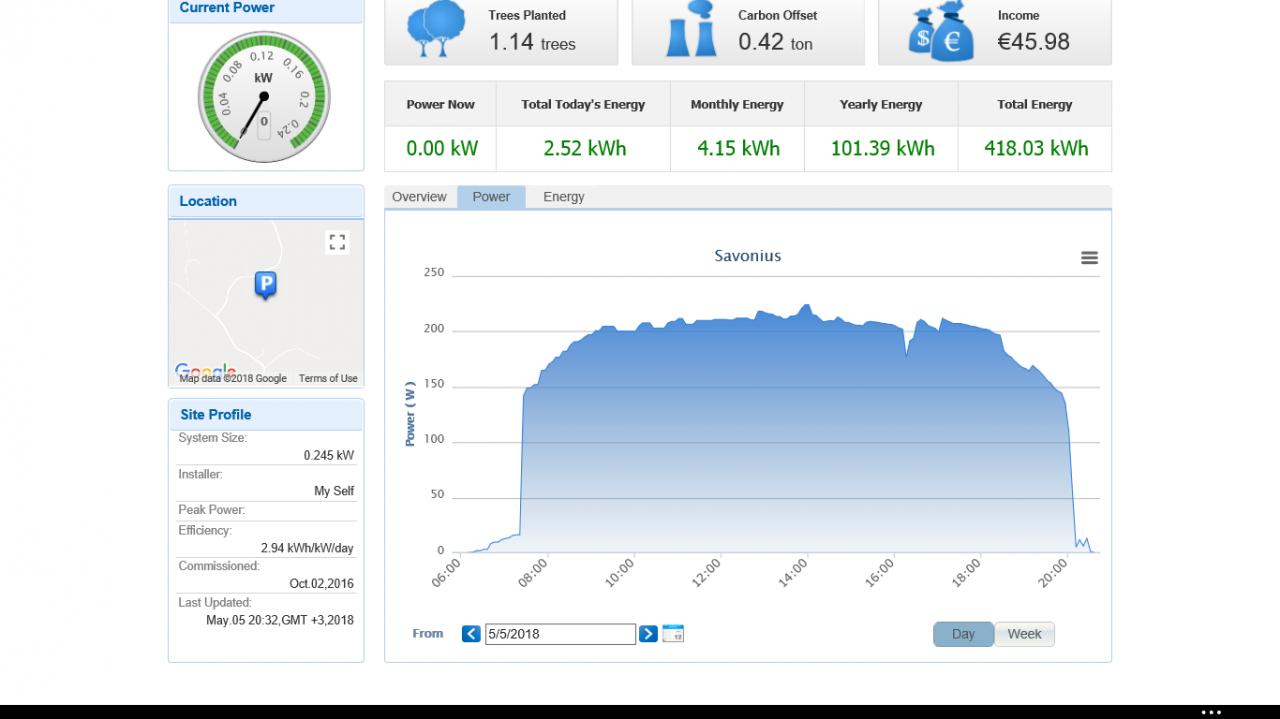Click the Map data ©2018 Google attribution
Image resolution: width=1280 pixels, height=719 pixels.
[x=233, y=378]
